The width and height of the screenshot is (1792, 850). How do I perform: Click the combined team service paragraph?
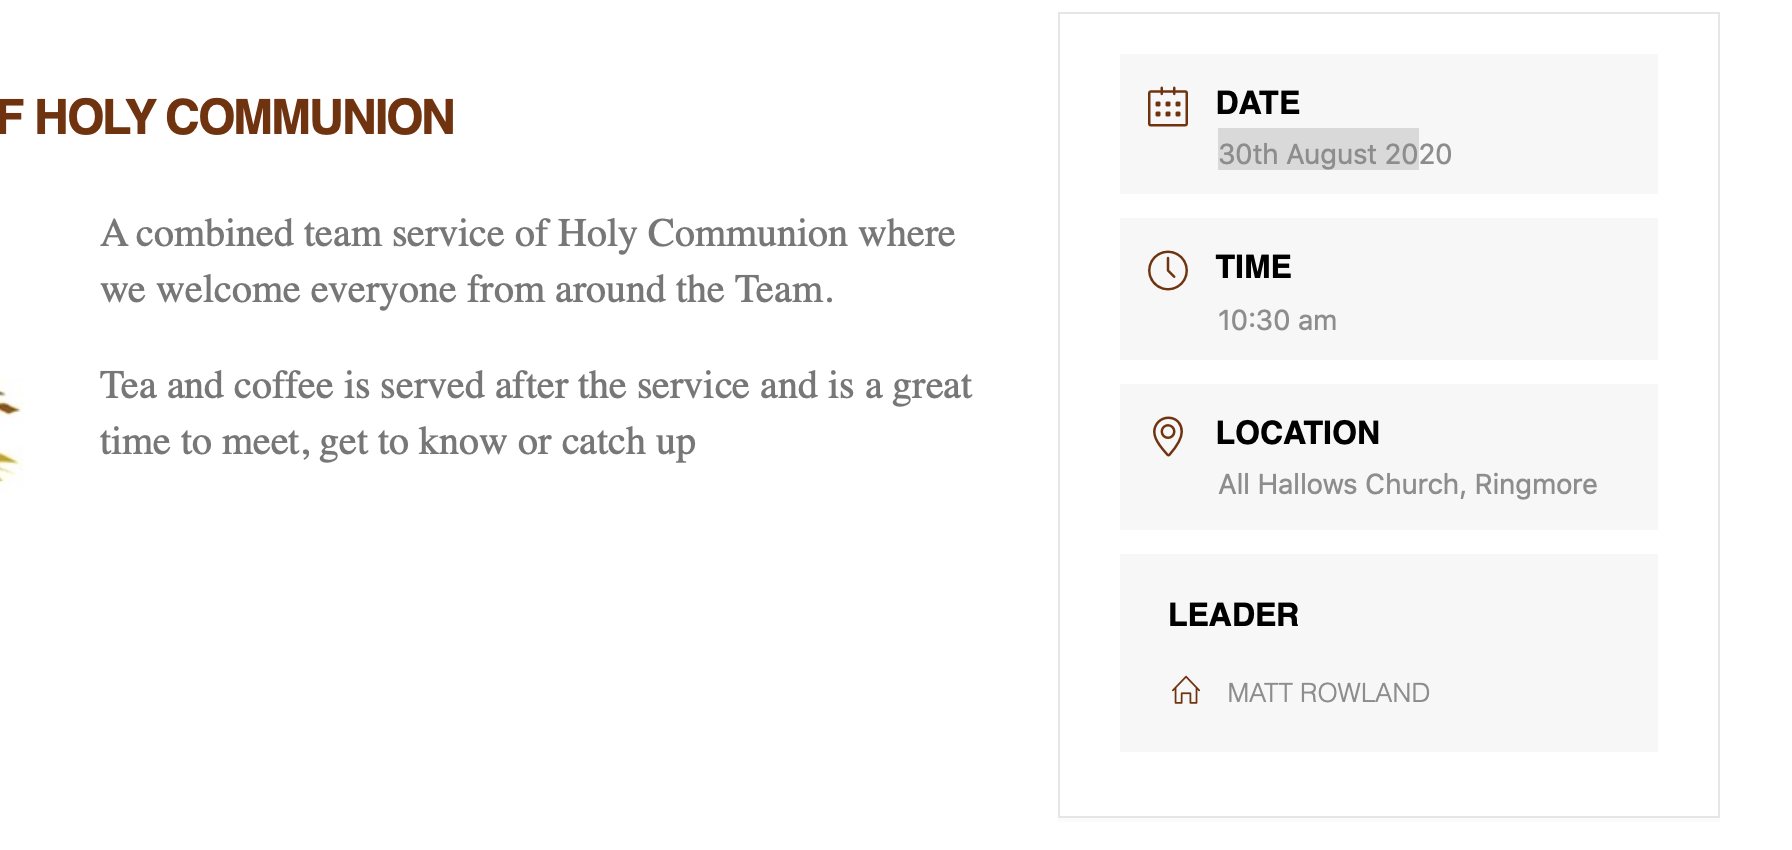click(528, 261)
